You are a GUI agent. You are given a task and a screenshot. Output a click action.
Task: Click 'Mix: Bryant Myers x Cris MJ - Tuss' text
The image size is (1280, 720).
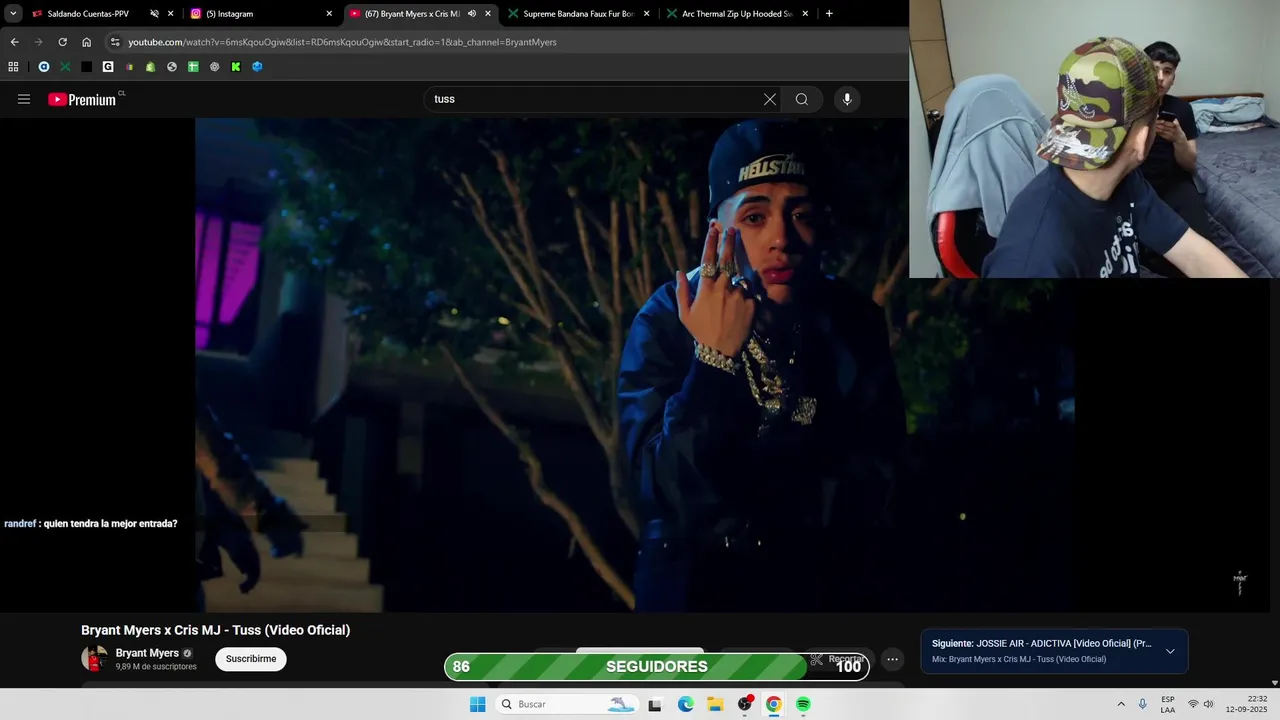(x=1019, y=659)
